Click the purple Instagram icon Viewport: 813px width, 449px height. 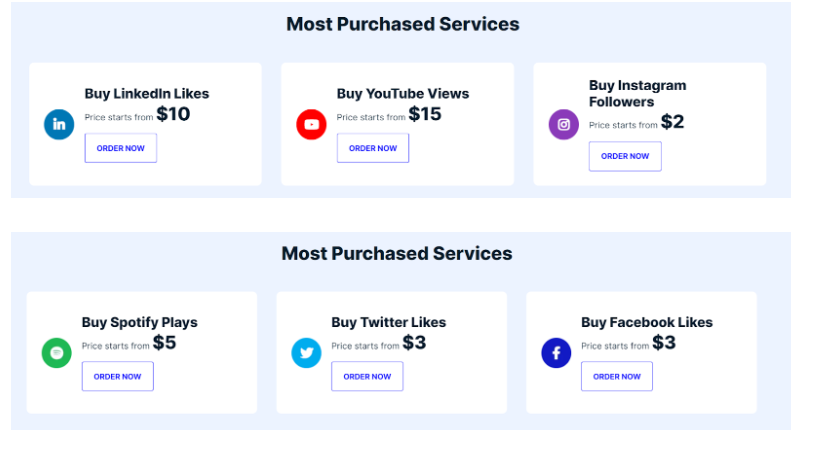[x=564, y=124]
